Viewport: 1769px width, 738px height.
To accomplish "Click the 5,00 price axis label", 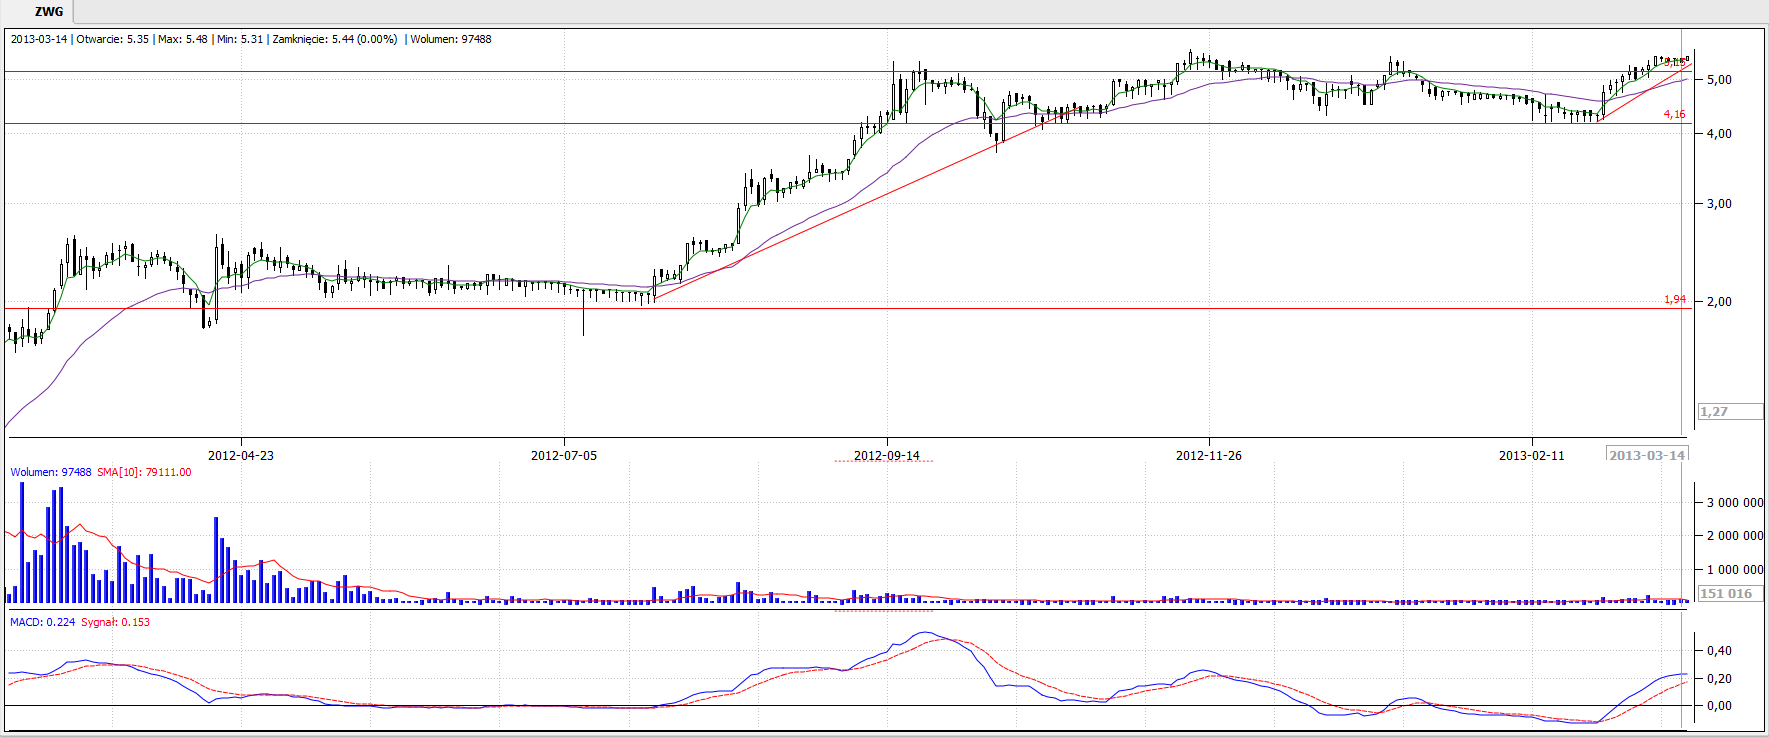I will pyautogui.click(x=1719, y=80).
